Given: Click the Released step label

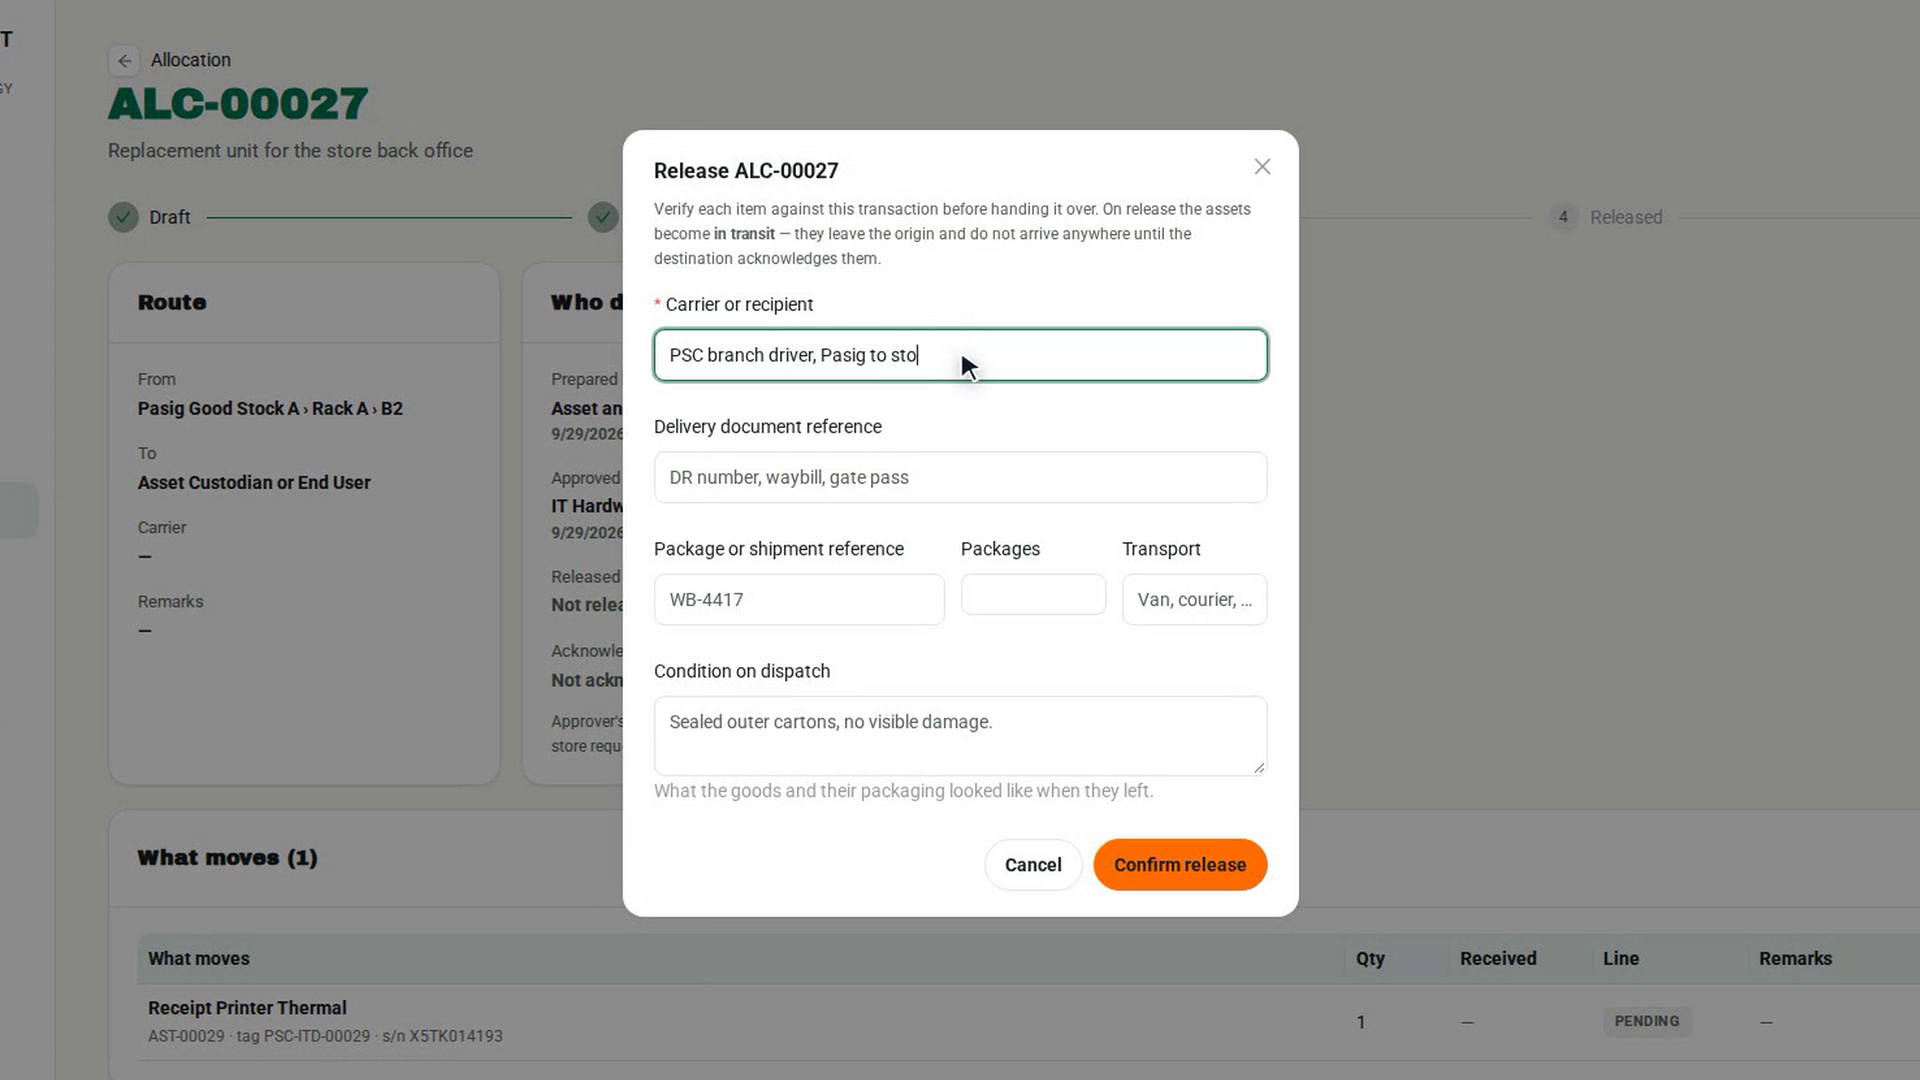Looking at the screenshot, I should click(x=1626, y=217).
